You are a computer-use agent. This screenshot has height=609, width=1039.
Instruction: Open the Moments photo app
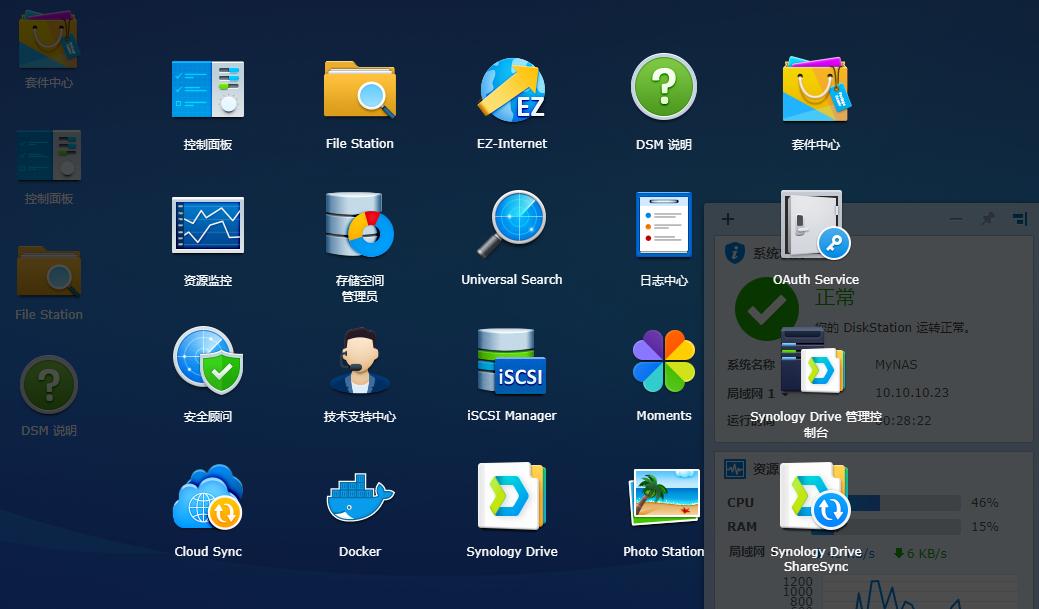pos(664,360)
